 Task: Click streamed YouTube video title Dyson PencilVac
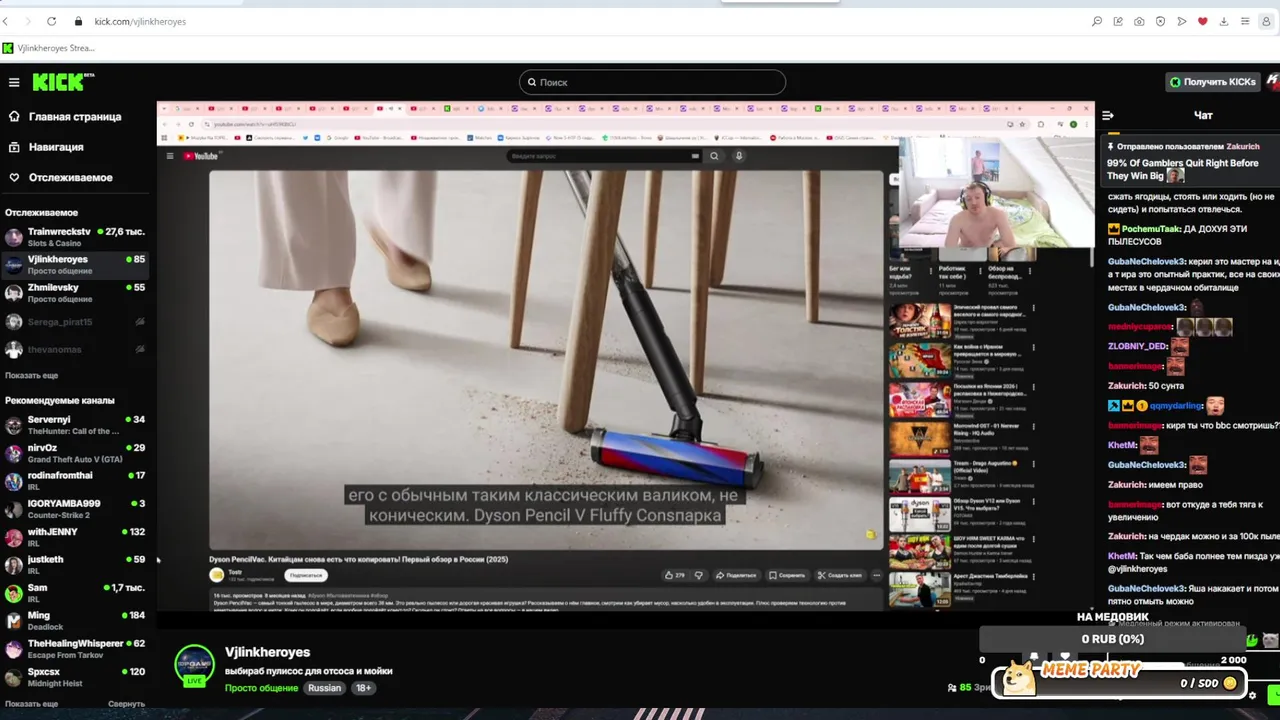(358, 559)
